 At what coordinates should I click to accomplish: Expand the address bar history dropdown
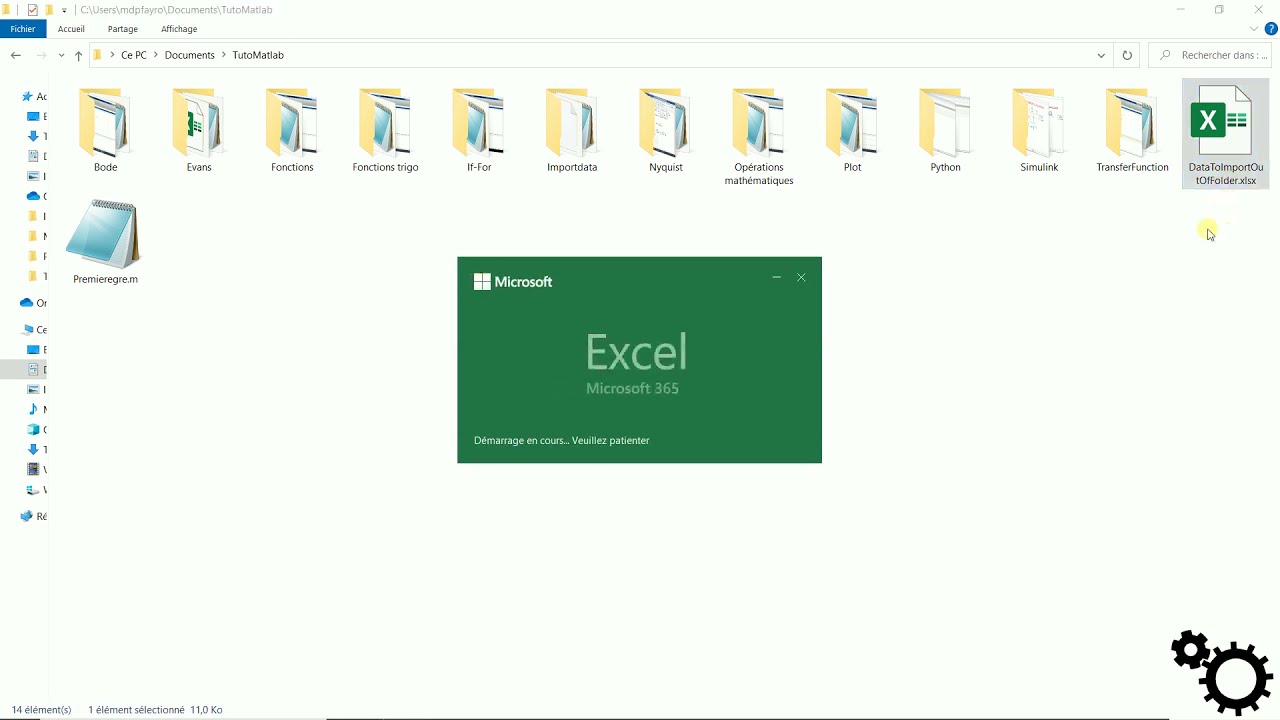(x=1101, y=55)
